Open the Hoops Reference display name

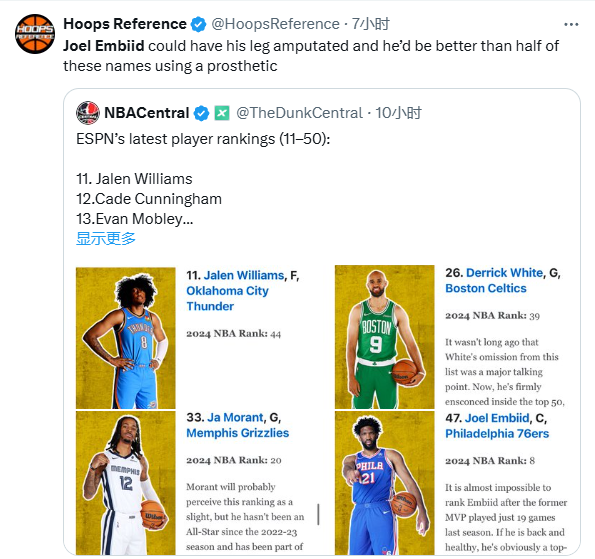tap(125, 24)
